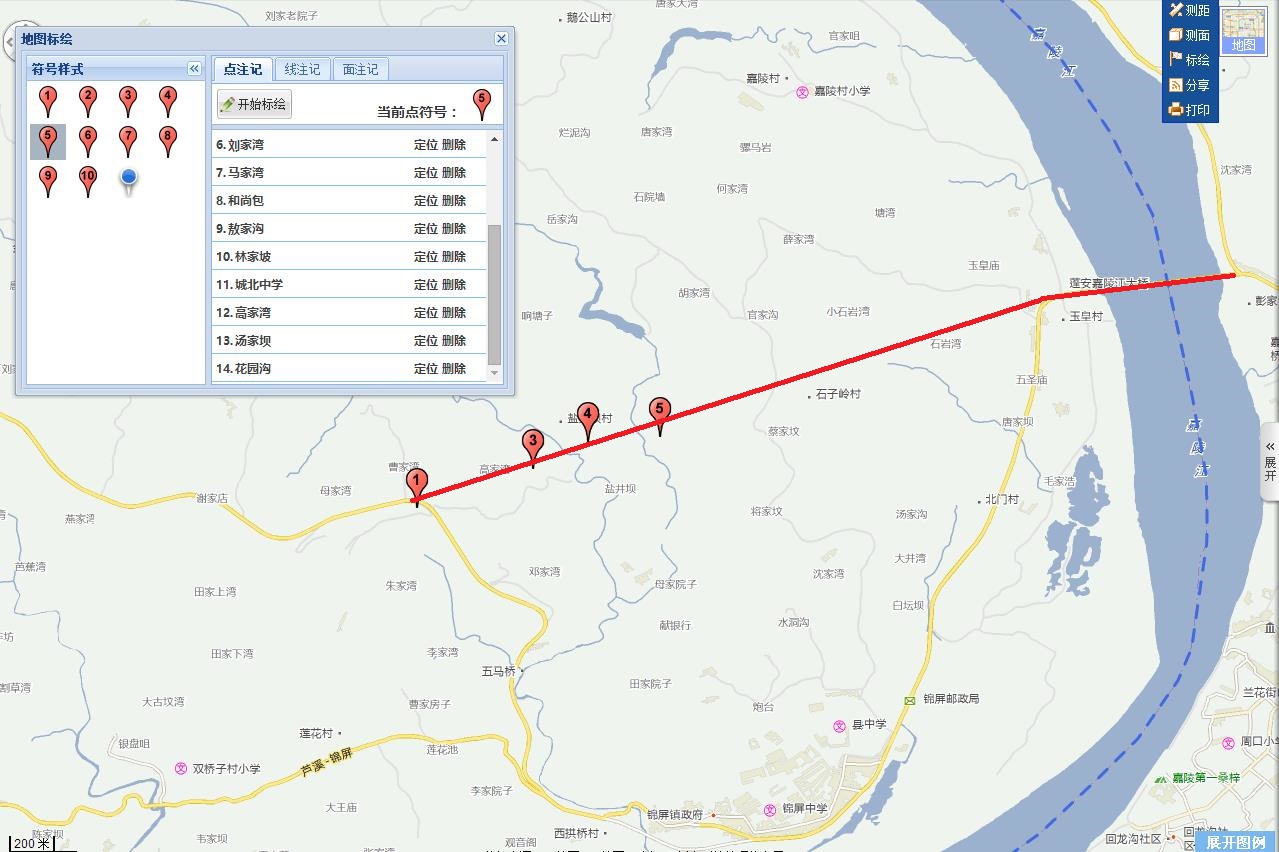This screenshot has height=852, width=1279.
Task: Open the 标绘 flag marking tool
Action: [x=1189, y=61]
